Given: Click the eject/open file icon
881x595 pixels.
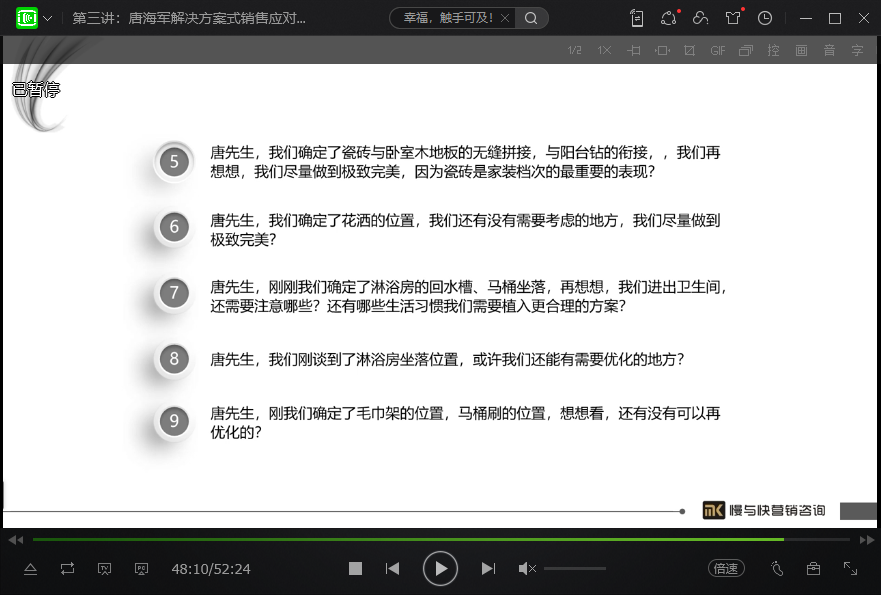Looking at the screenshot, I should tap(30, 568).
